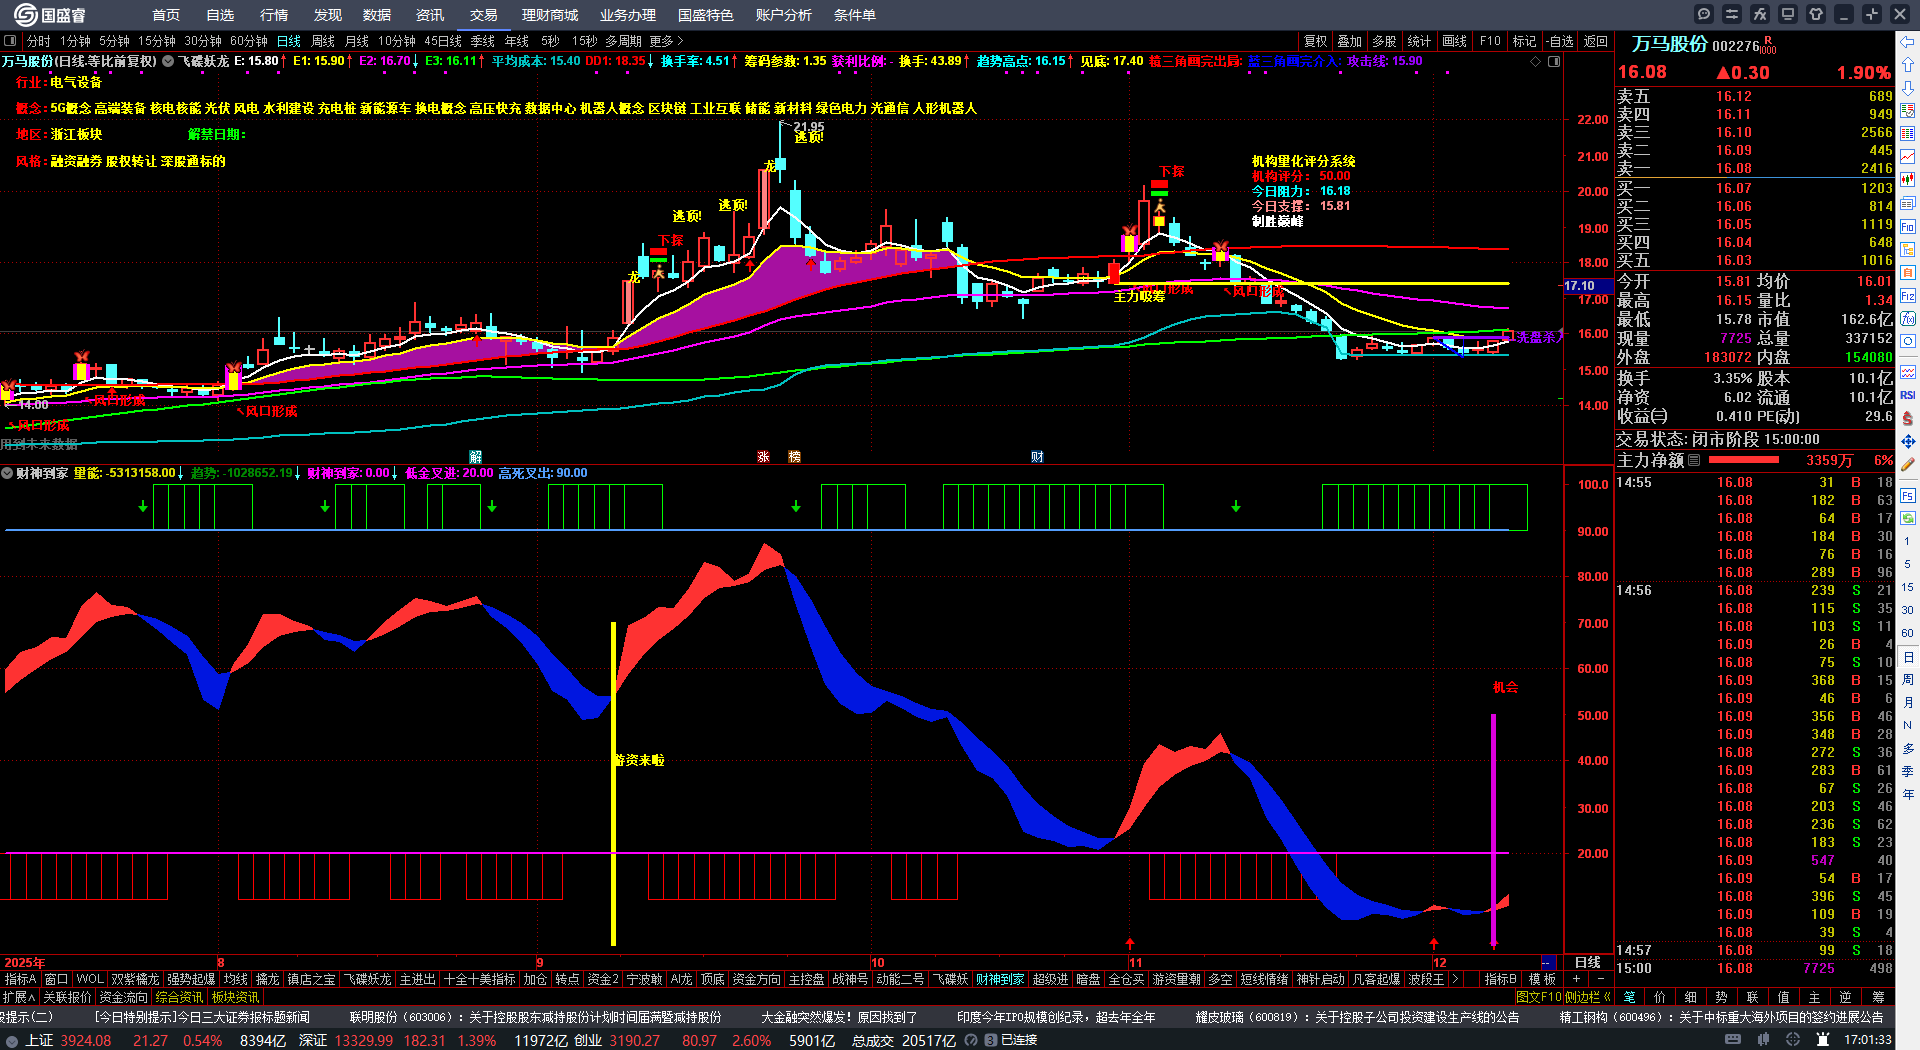1920x1050 pixels.
Task: Select the pencil drawing tool icon
Action: (1908, 464)
